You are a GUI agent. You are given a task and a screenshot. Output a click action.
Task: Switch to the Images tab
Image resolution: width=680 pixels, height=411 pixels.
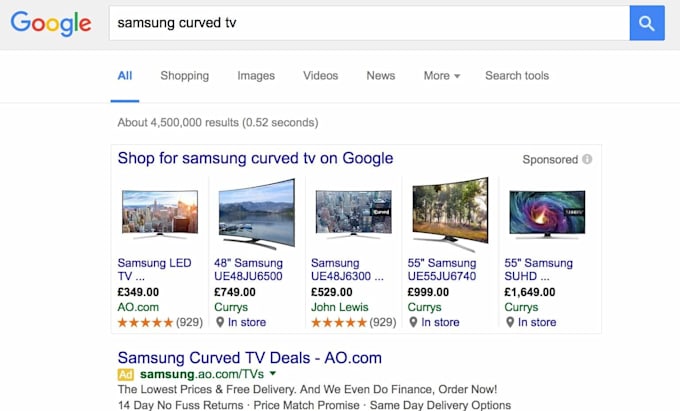point(256,76)
